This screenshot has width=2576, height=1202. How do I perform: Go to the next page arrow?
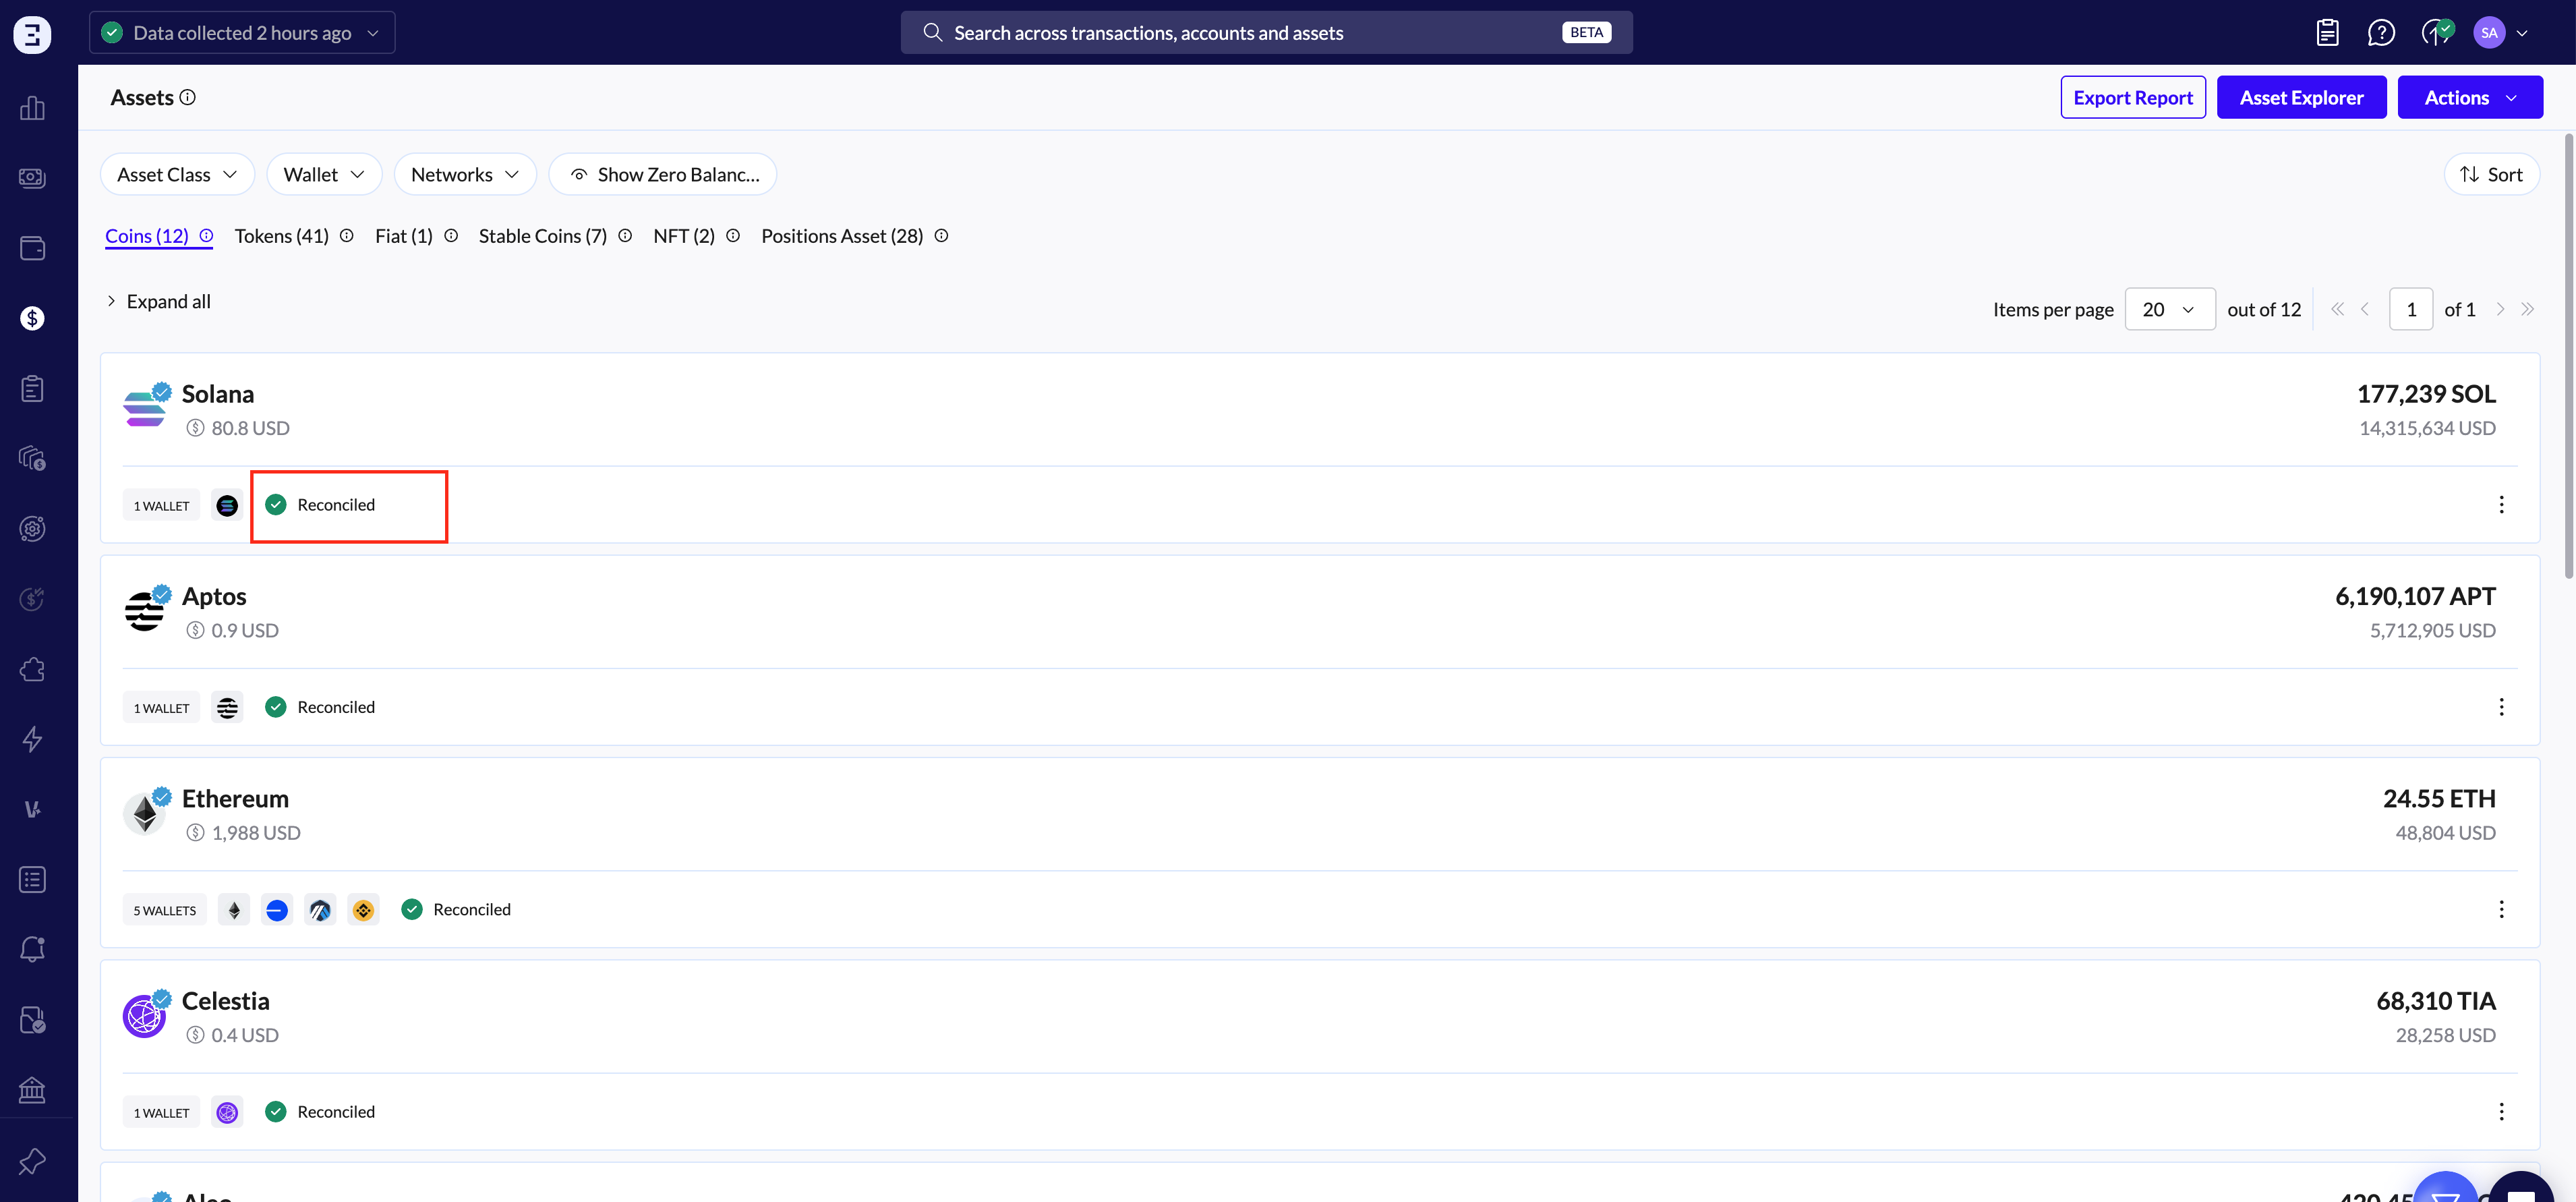pos(2499,309)
